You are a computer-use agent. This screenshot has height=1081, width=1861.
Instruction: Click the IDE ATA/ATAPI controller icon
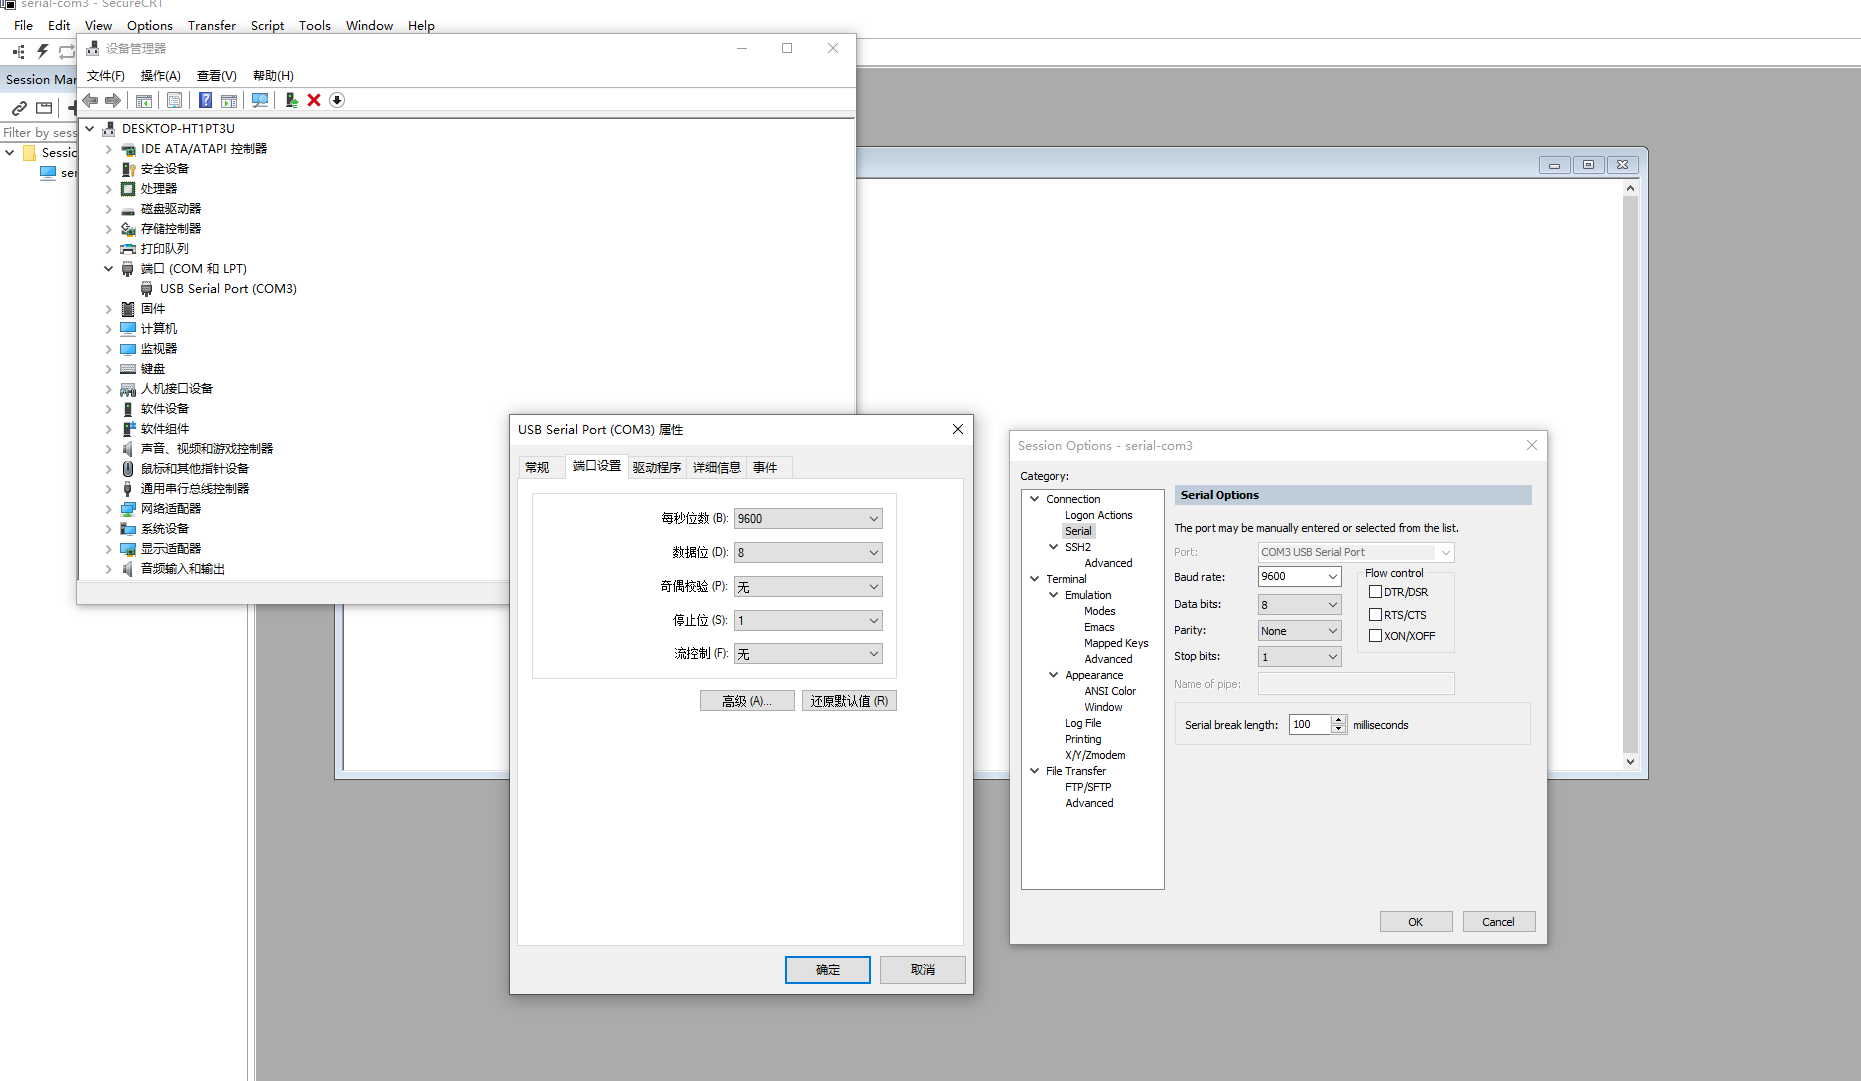coord(128,149)
